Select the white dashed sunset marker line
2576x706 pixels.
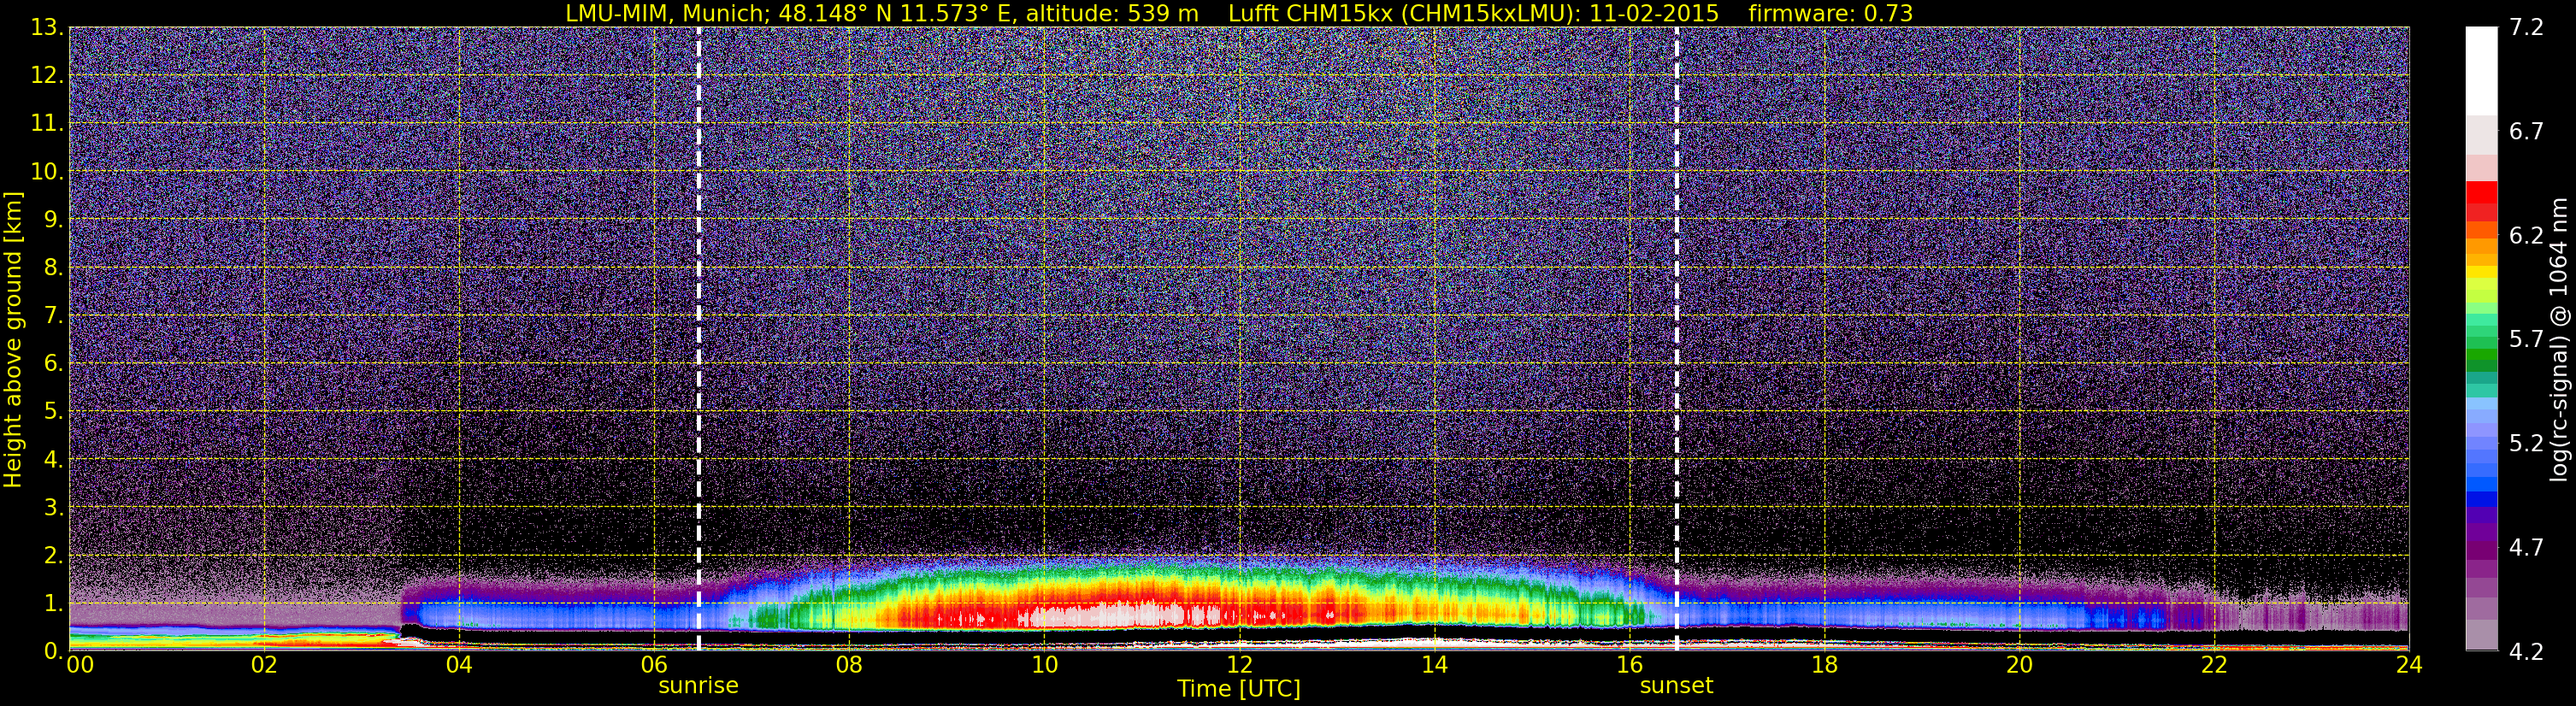1676,338
